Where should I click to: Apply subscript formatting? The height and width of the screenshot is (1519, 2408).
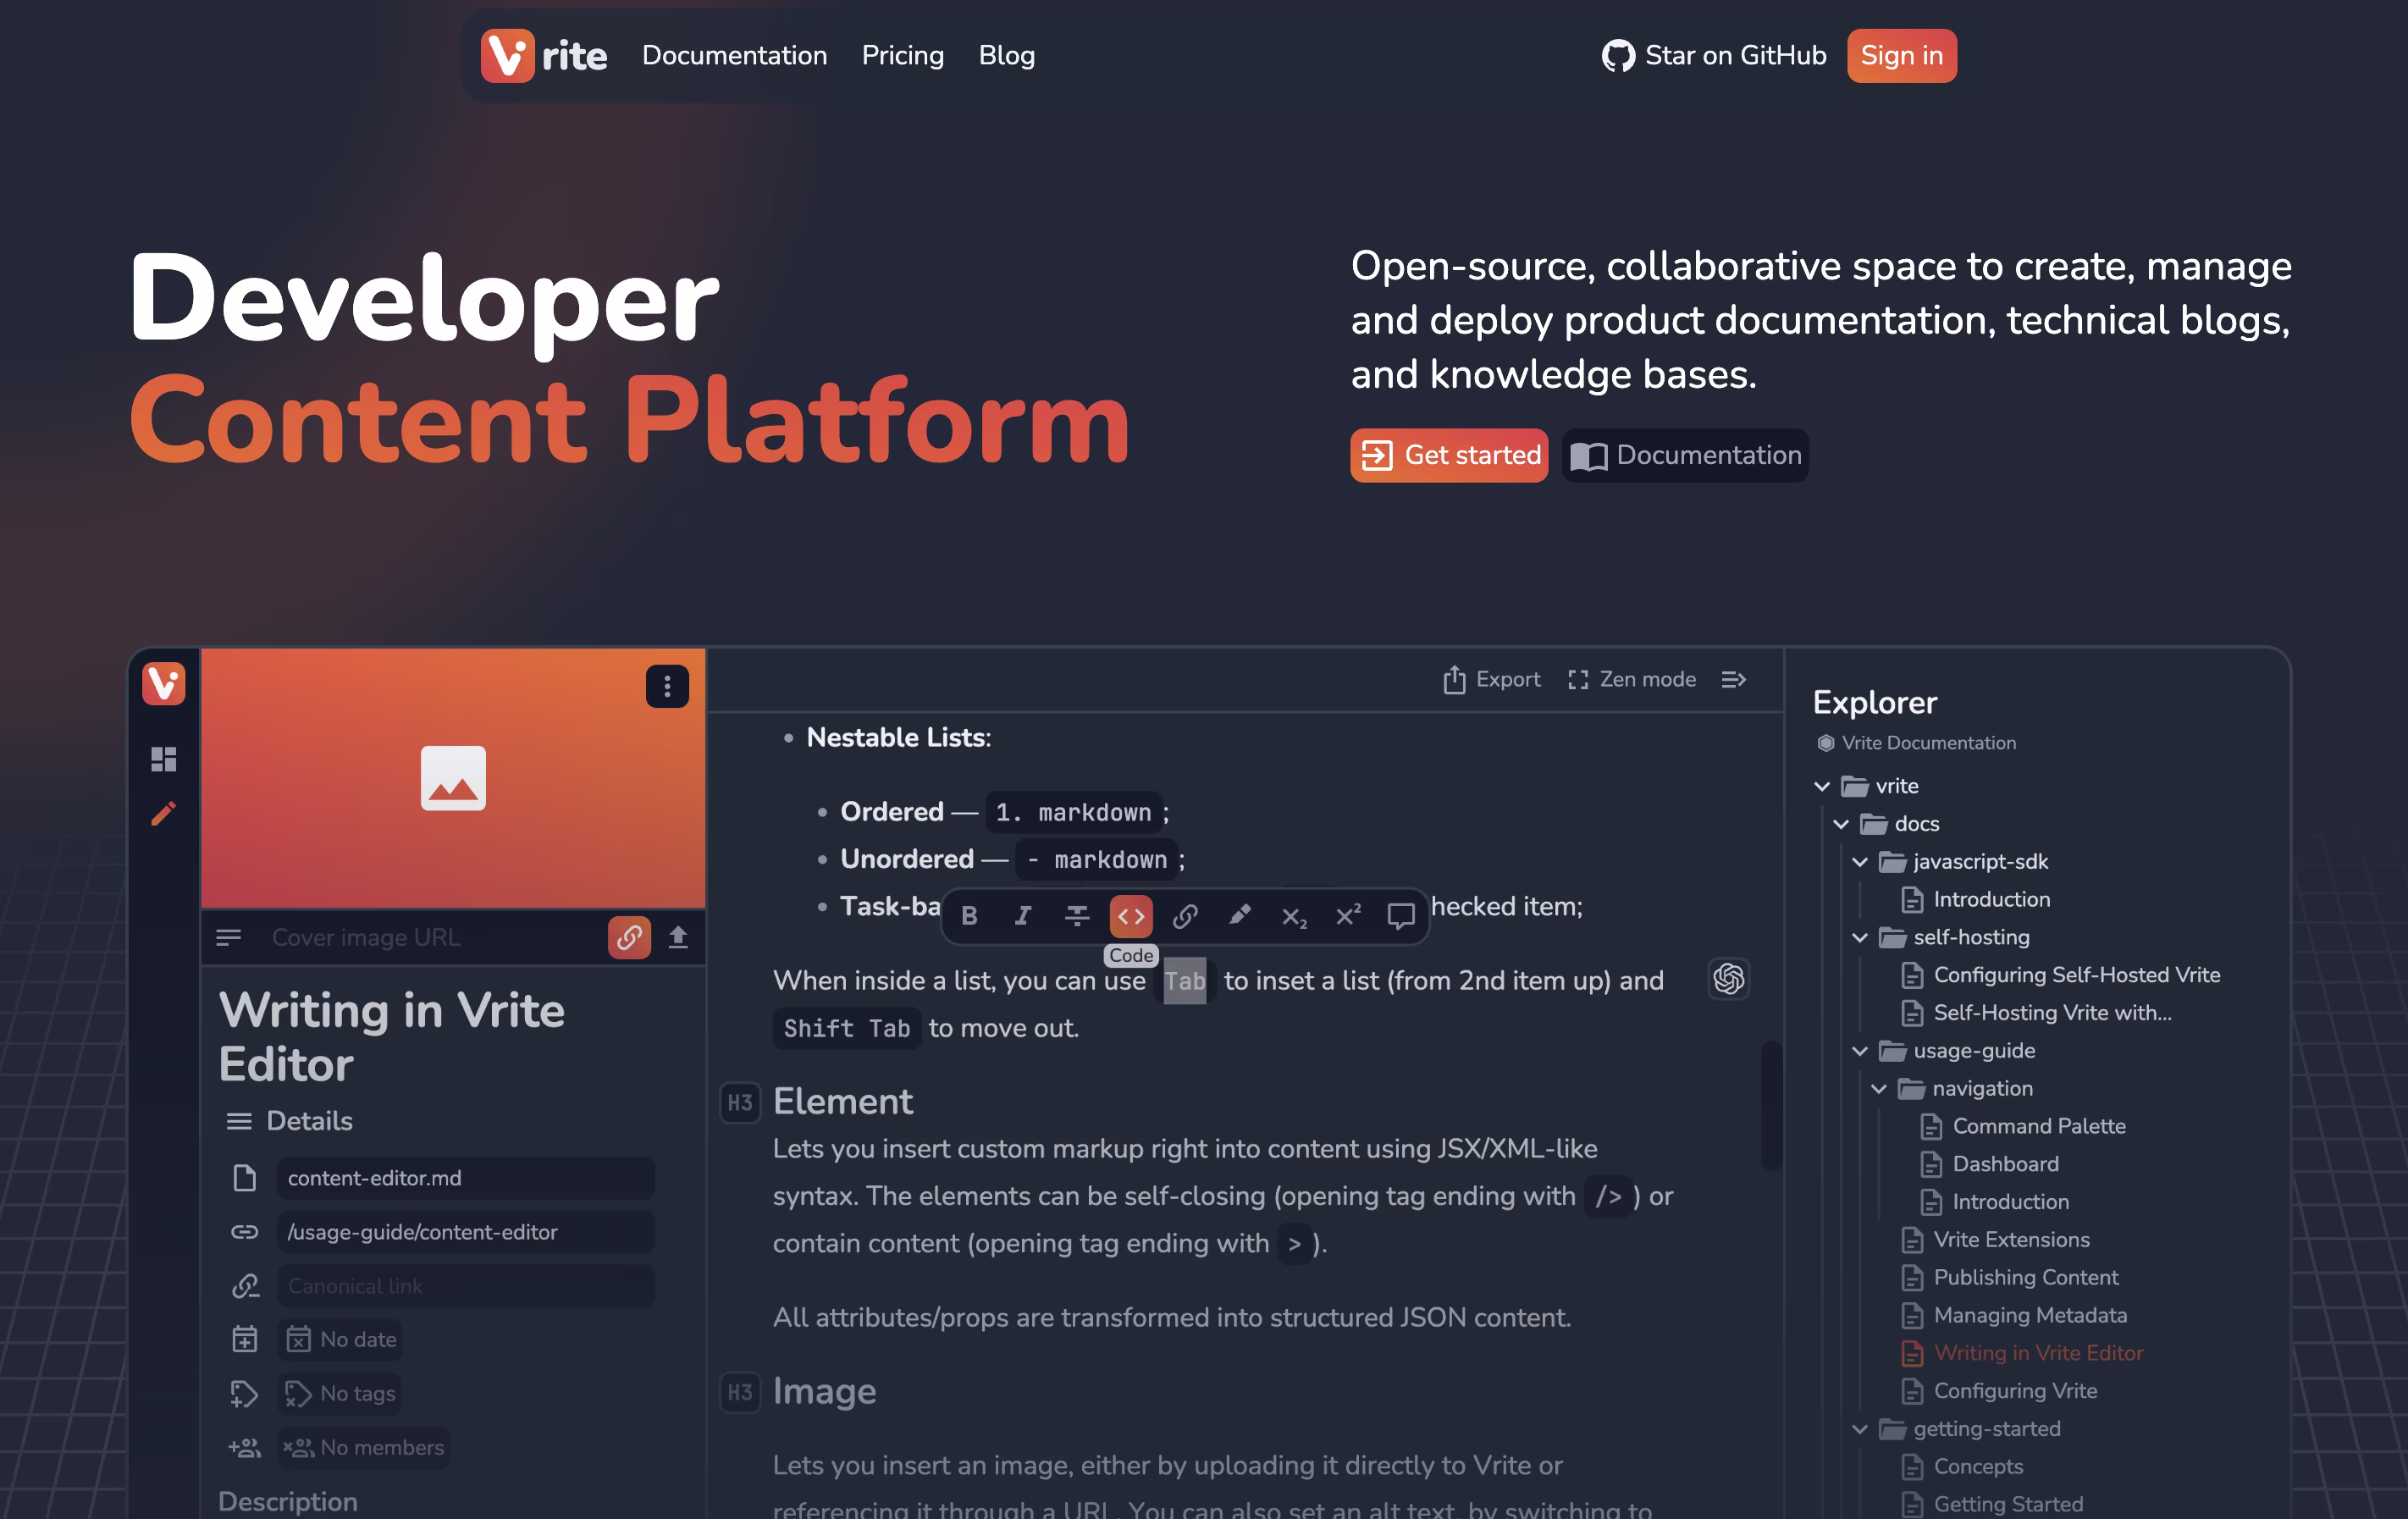(1294, 915)
